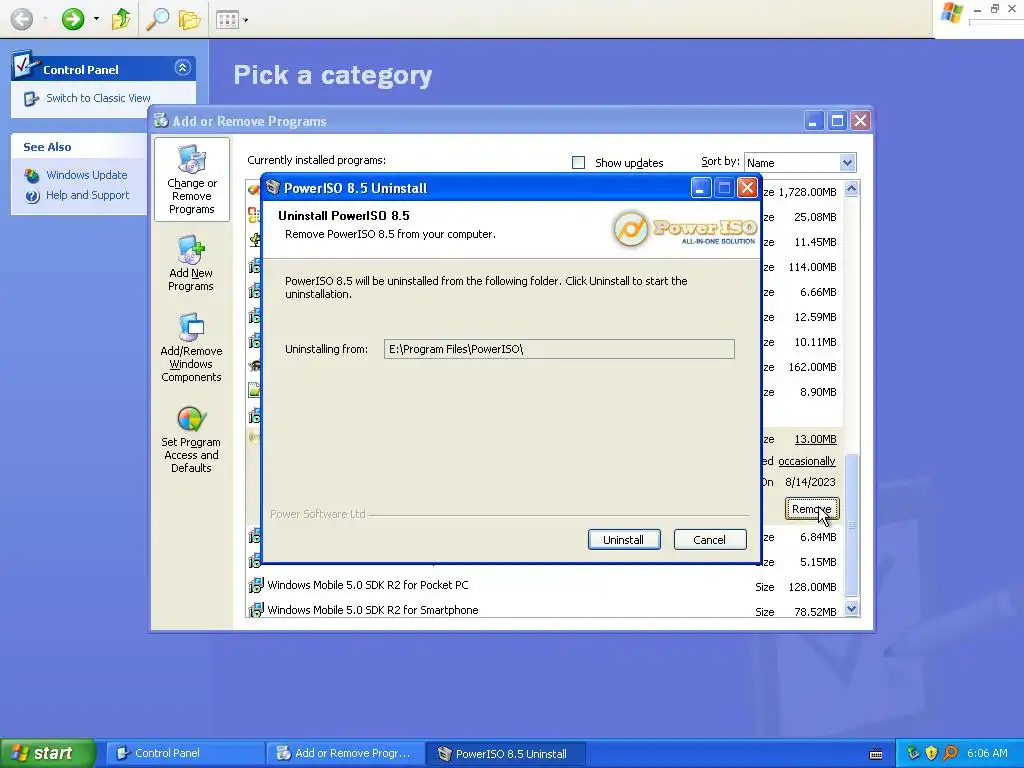Open Help and Support link

88,195
